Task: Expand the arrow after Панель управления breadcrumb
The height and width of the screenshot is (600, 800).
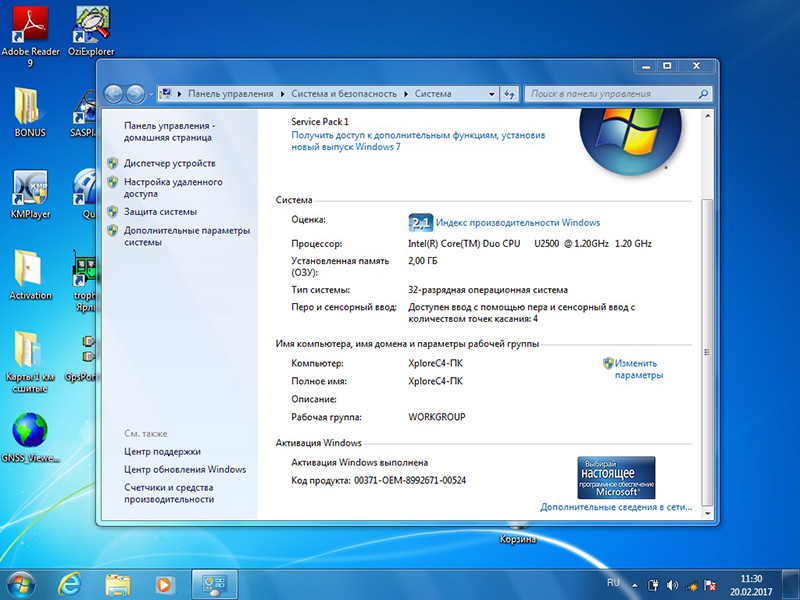Action: tap(283, 94)
